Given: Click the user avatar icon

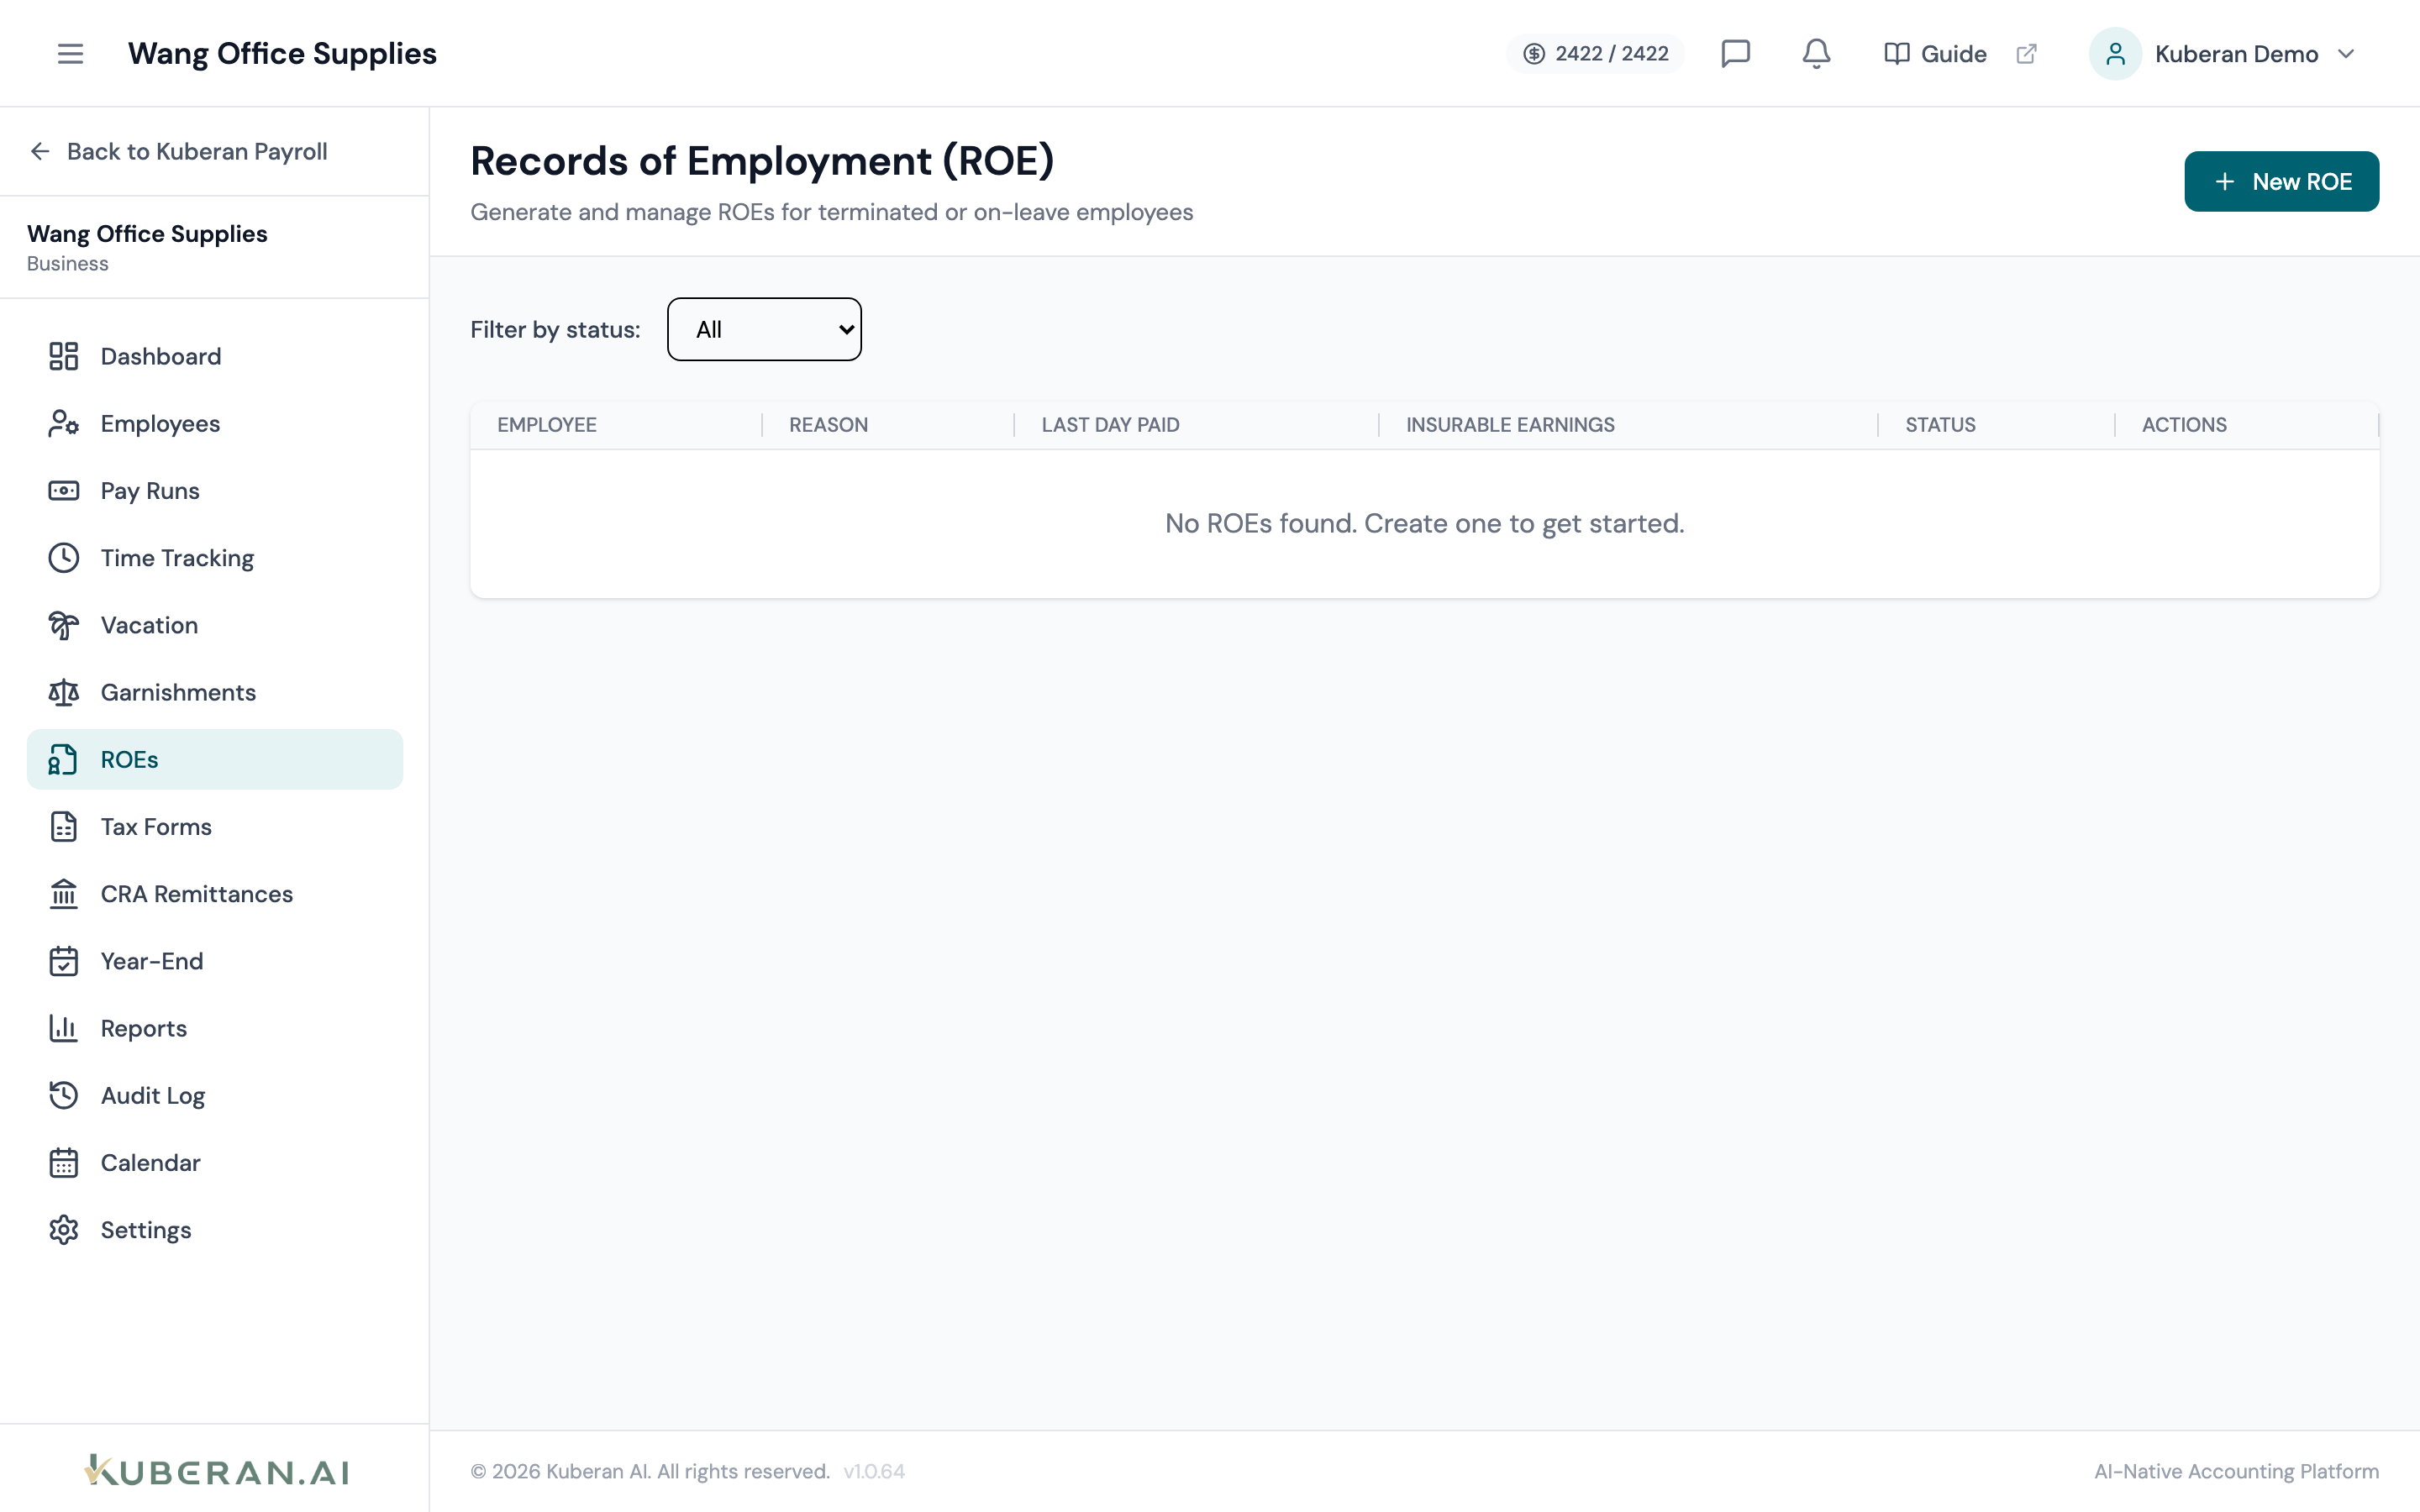Looking at the screenshot, I should (x=2114, y=53).
